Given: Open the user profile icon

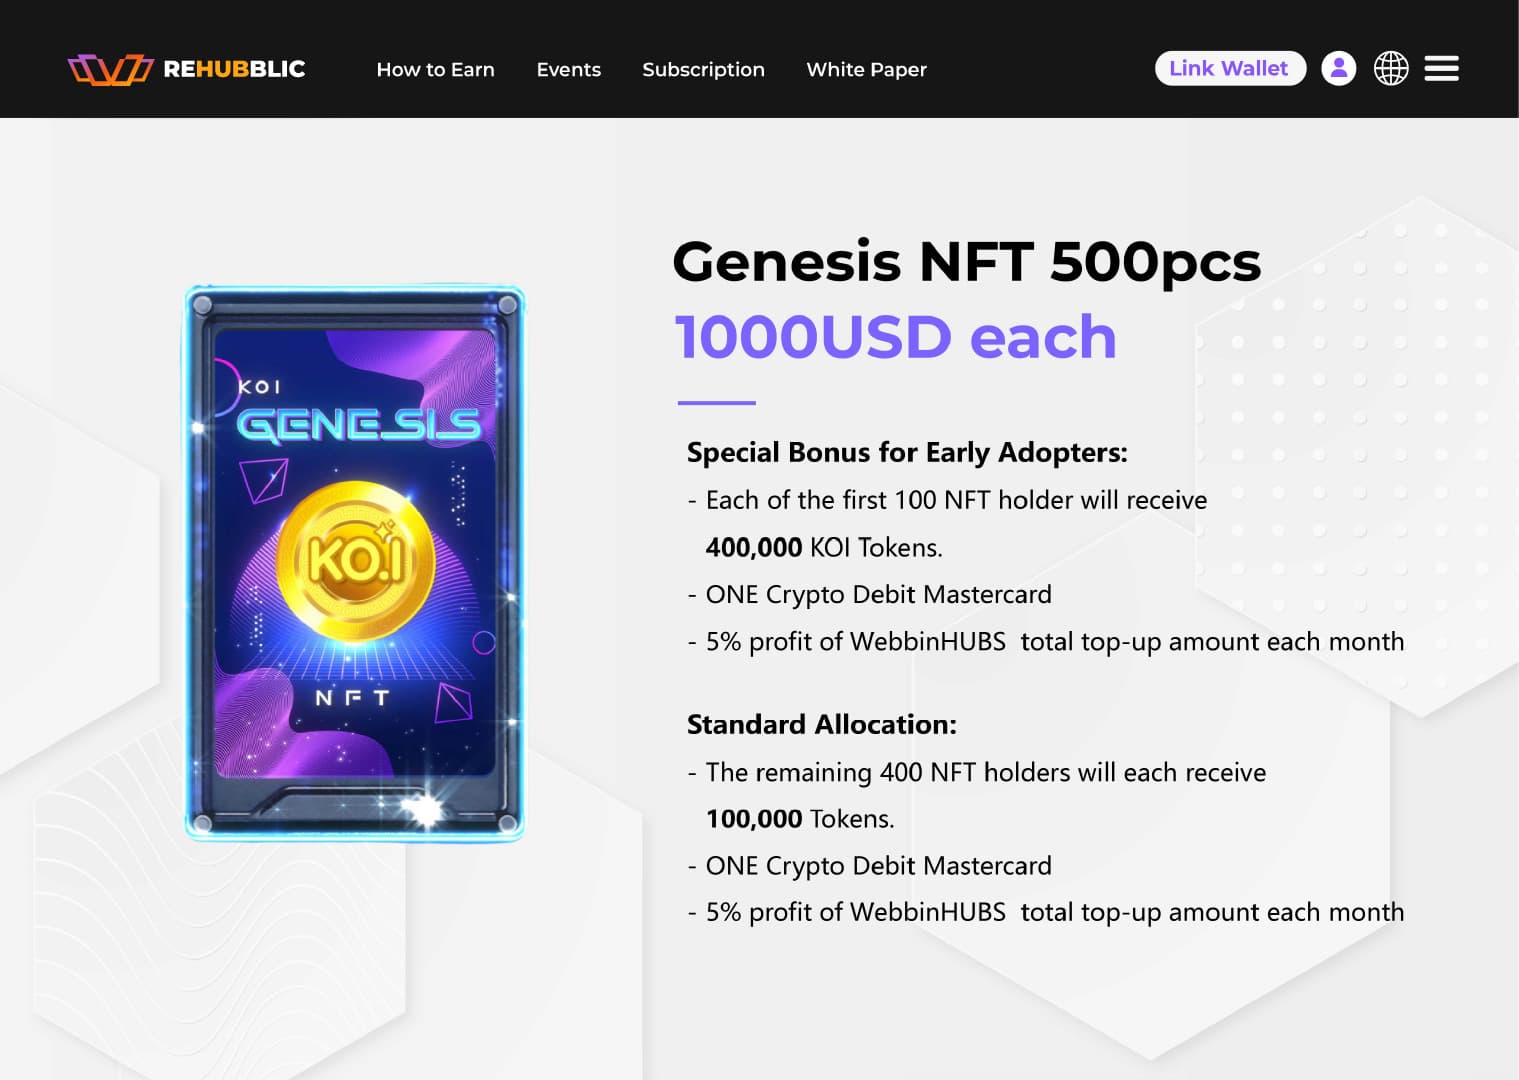Looking at the screenshot, I should (1338, 68).
